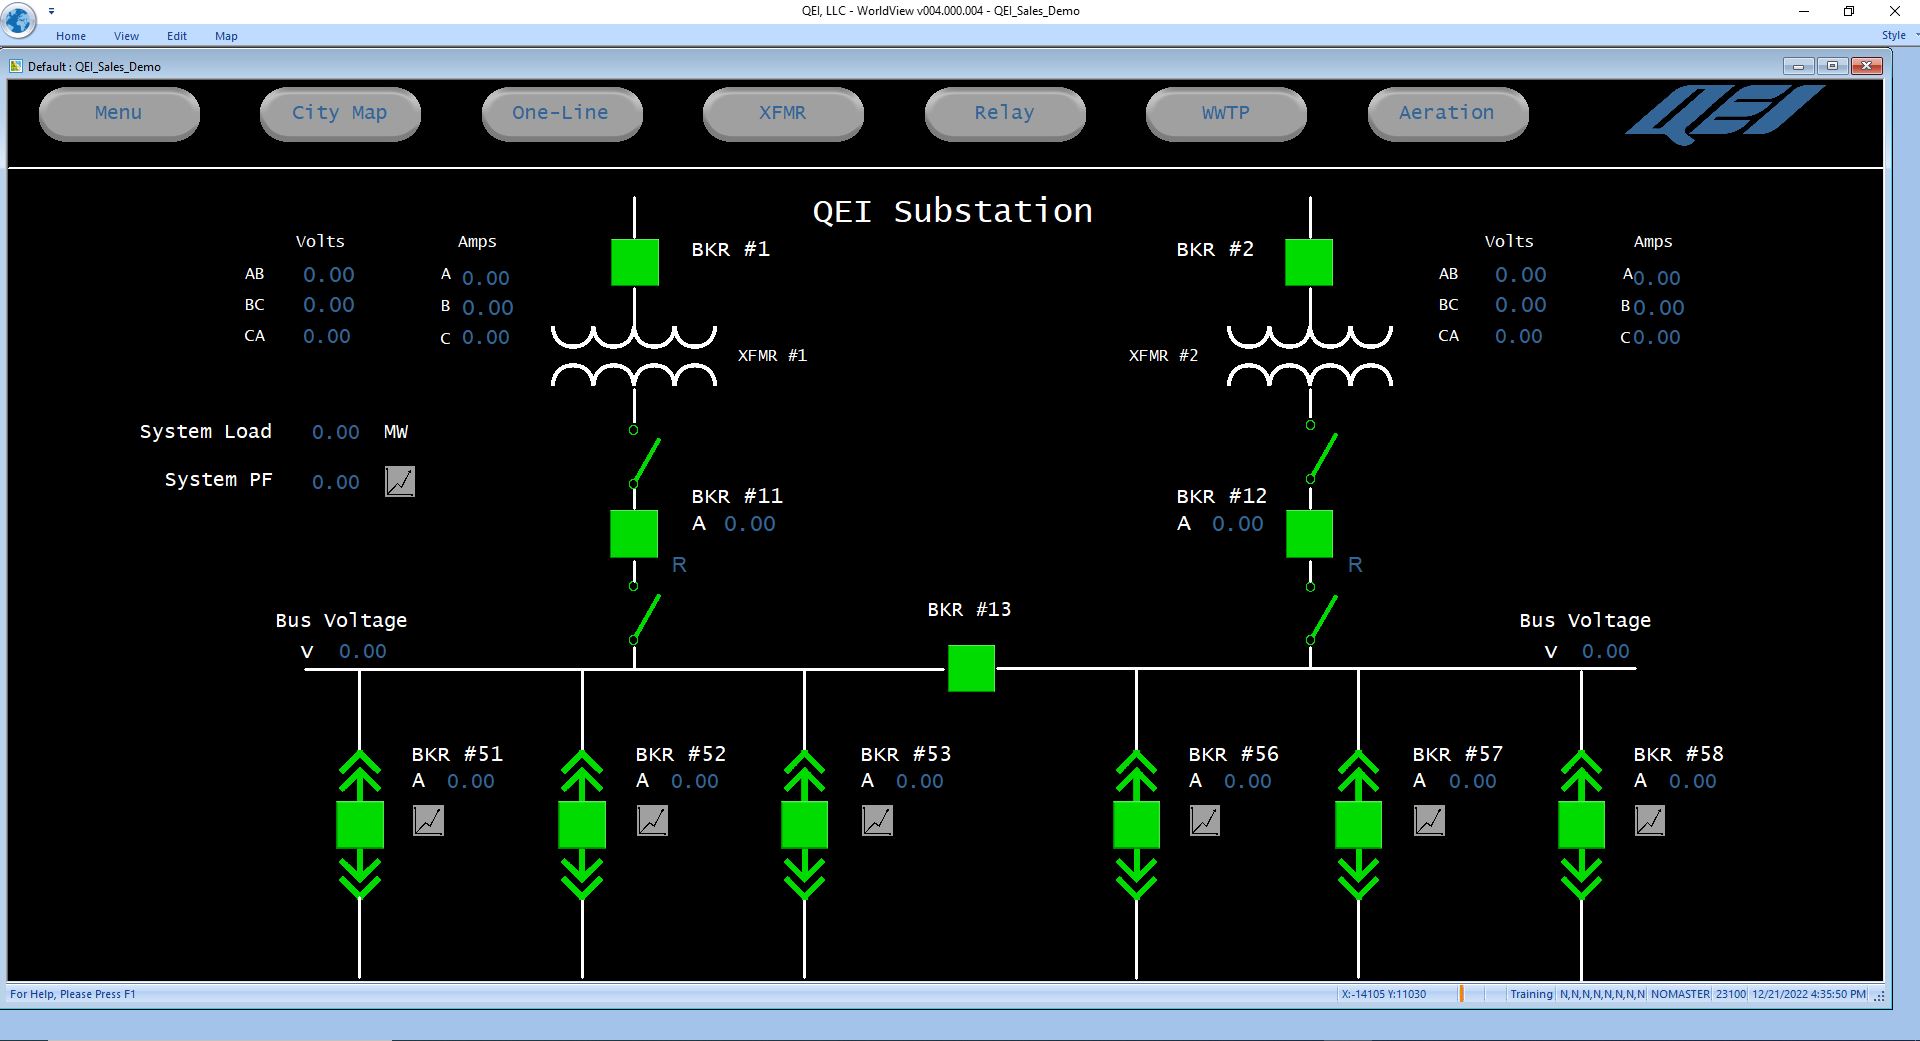1920x1041 pixels.
Task: Click the right Bus Voltage V value
Action: click(1605, 652)
